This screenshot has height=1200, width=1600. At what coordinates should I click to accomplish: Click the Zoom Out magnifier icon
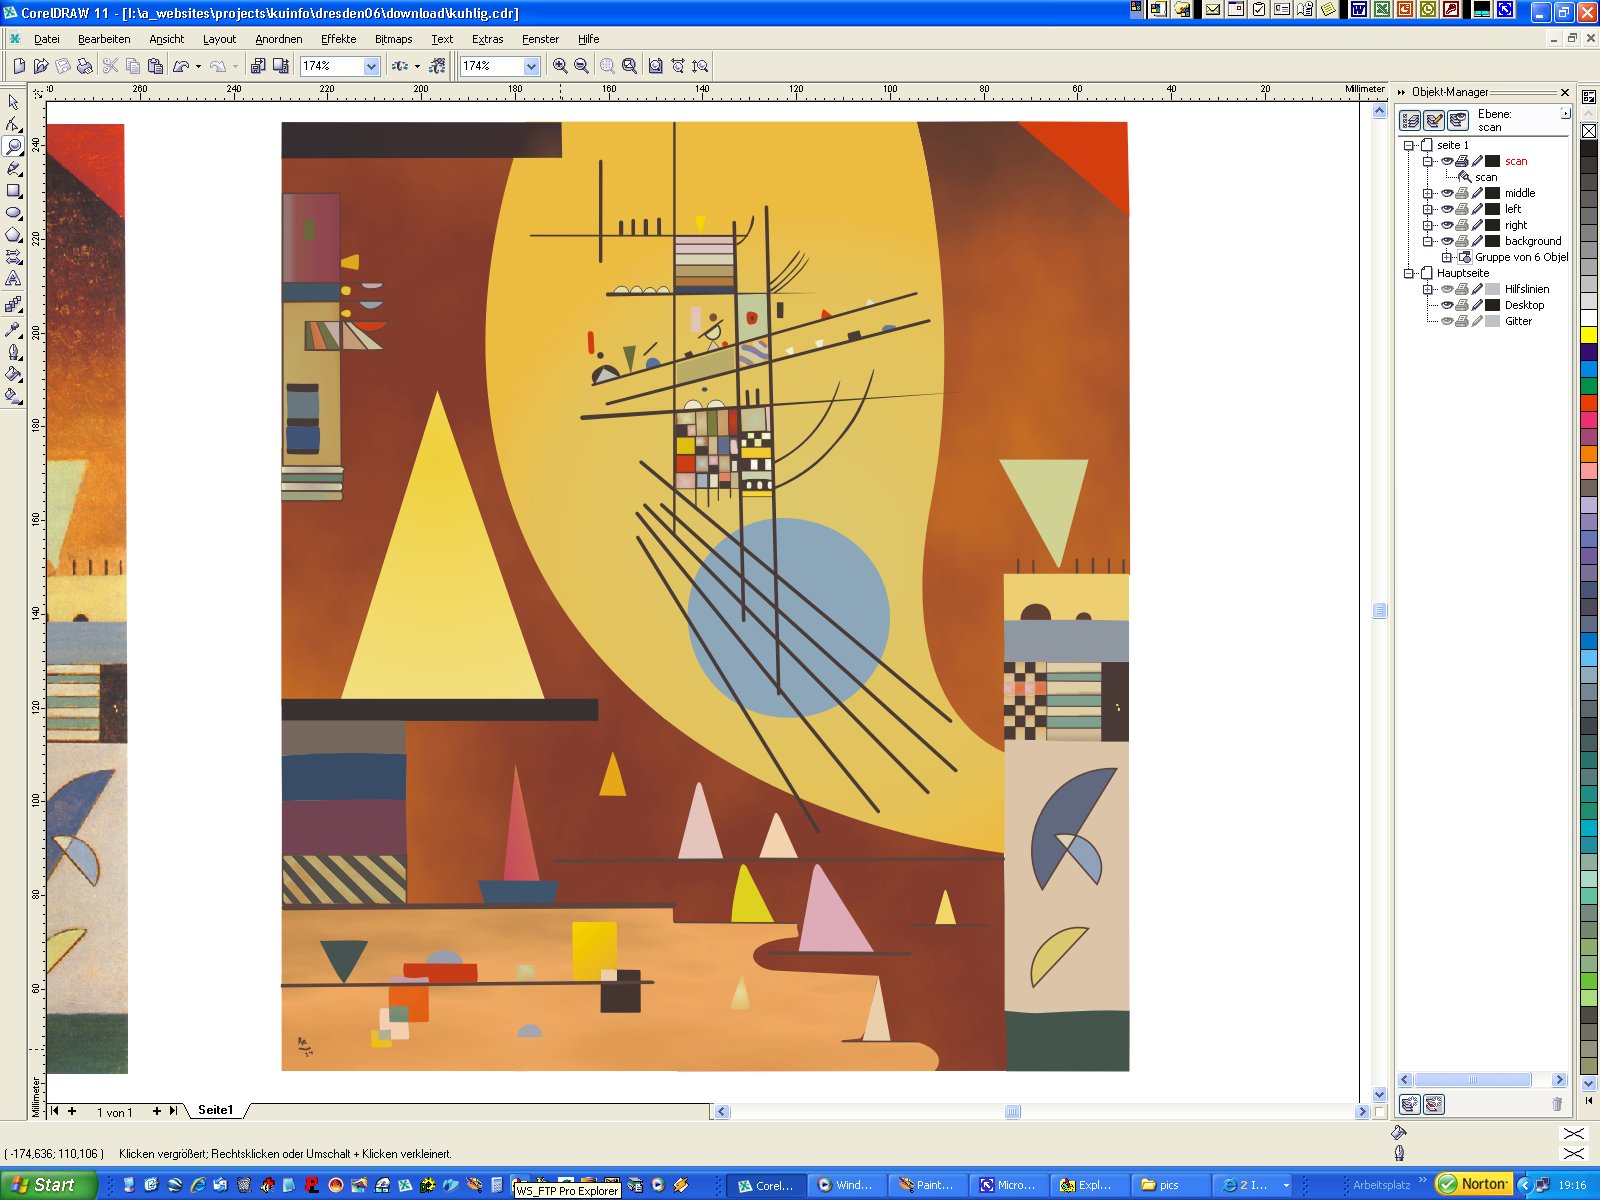(x=581, y=66)
